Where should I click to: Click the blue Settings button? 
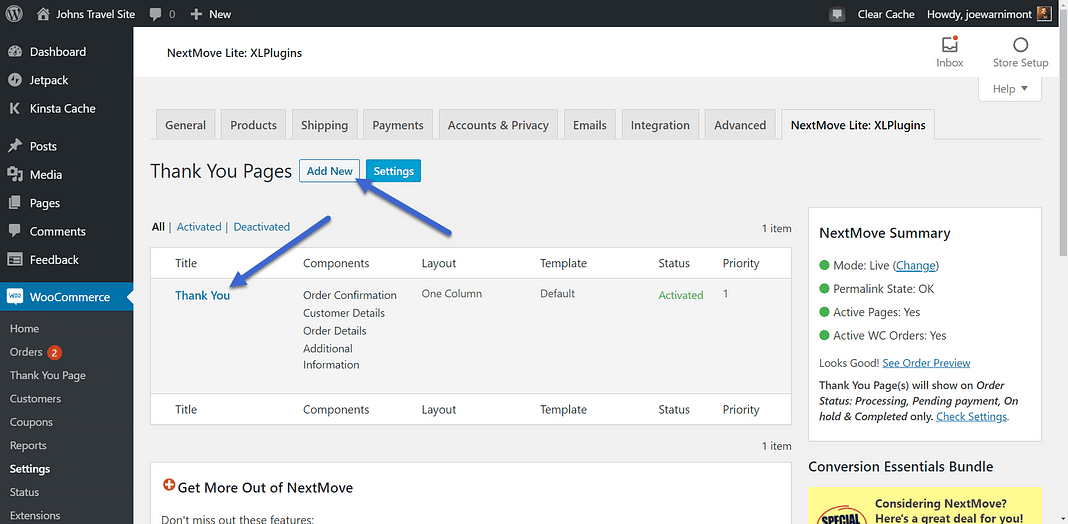394,171
